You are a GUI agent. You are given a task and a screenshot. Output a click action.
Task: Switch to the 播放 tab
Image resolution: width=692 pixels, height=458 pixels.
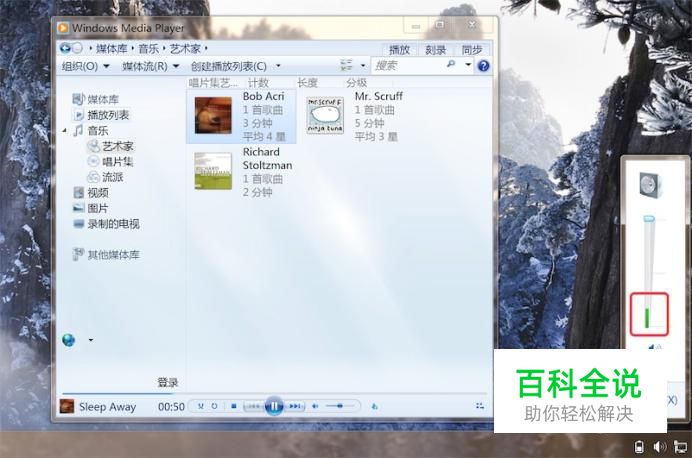[x=399, y=49]
